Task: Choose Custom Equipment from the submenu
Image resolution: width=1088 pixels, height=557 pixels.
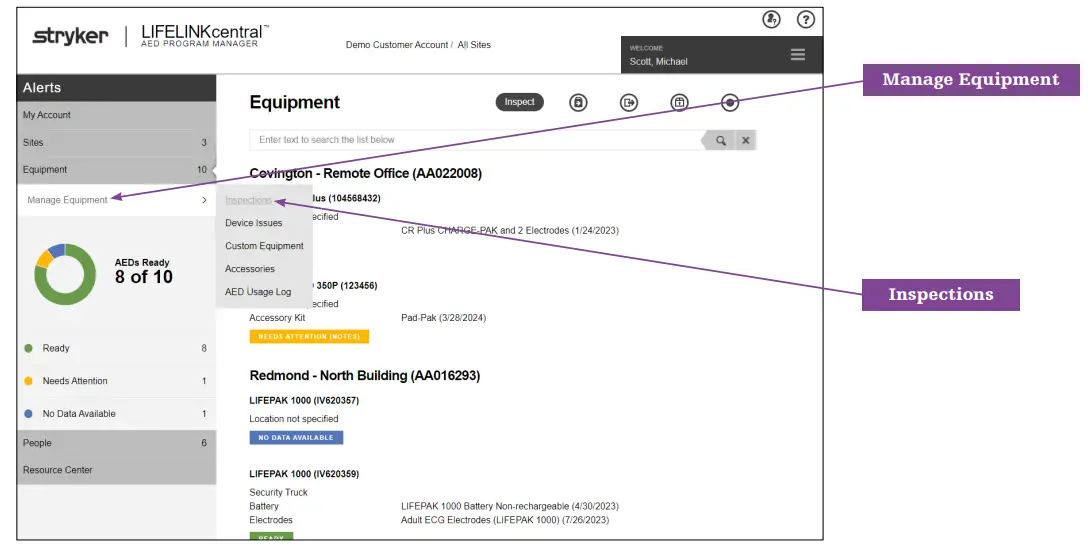Action: pos(264,246)
